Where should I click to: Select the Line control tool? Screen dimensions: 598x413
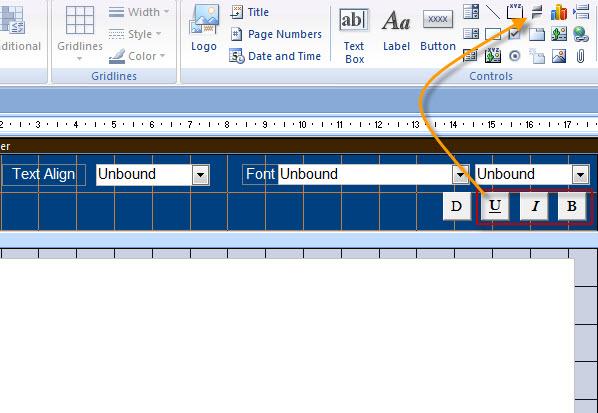tap(493, 12)
